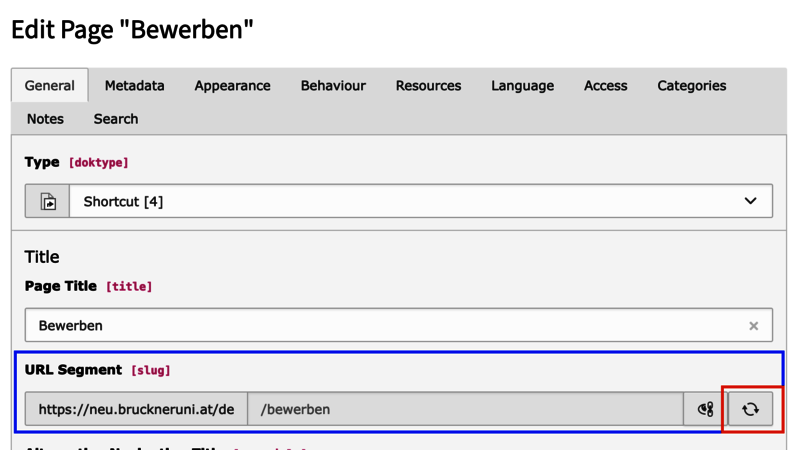Open the Search tab
This screenshot has height=450, width=800.
point(116,119)
